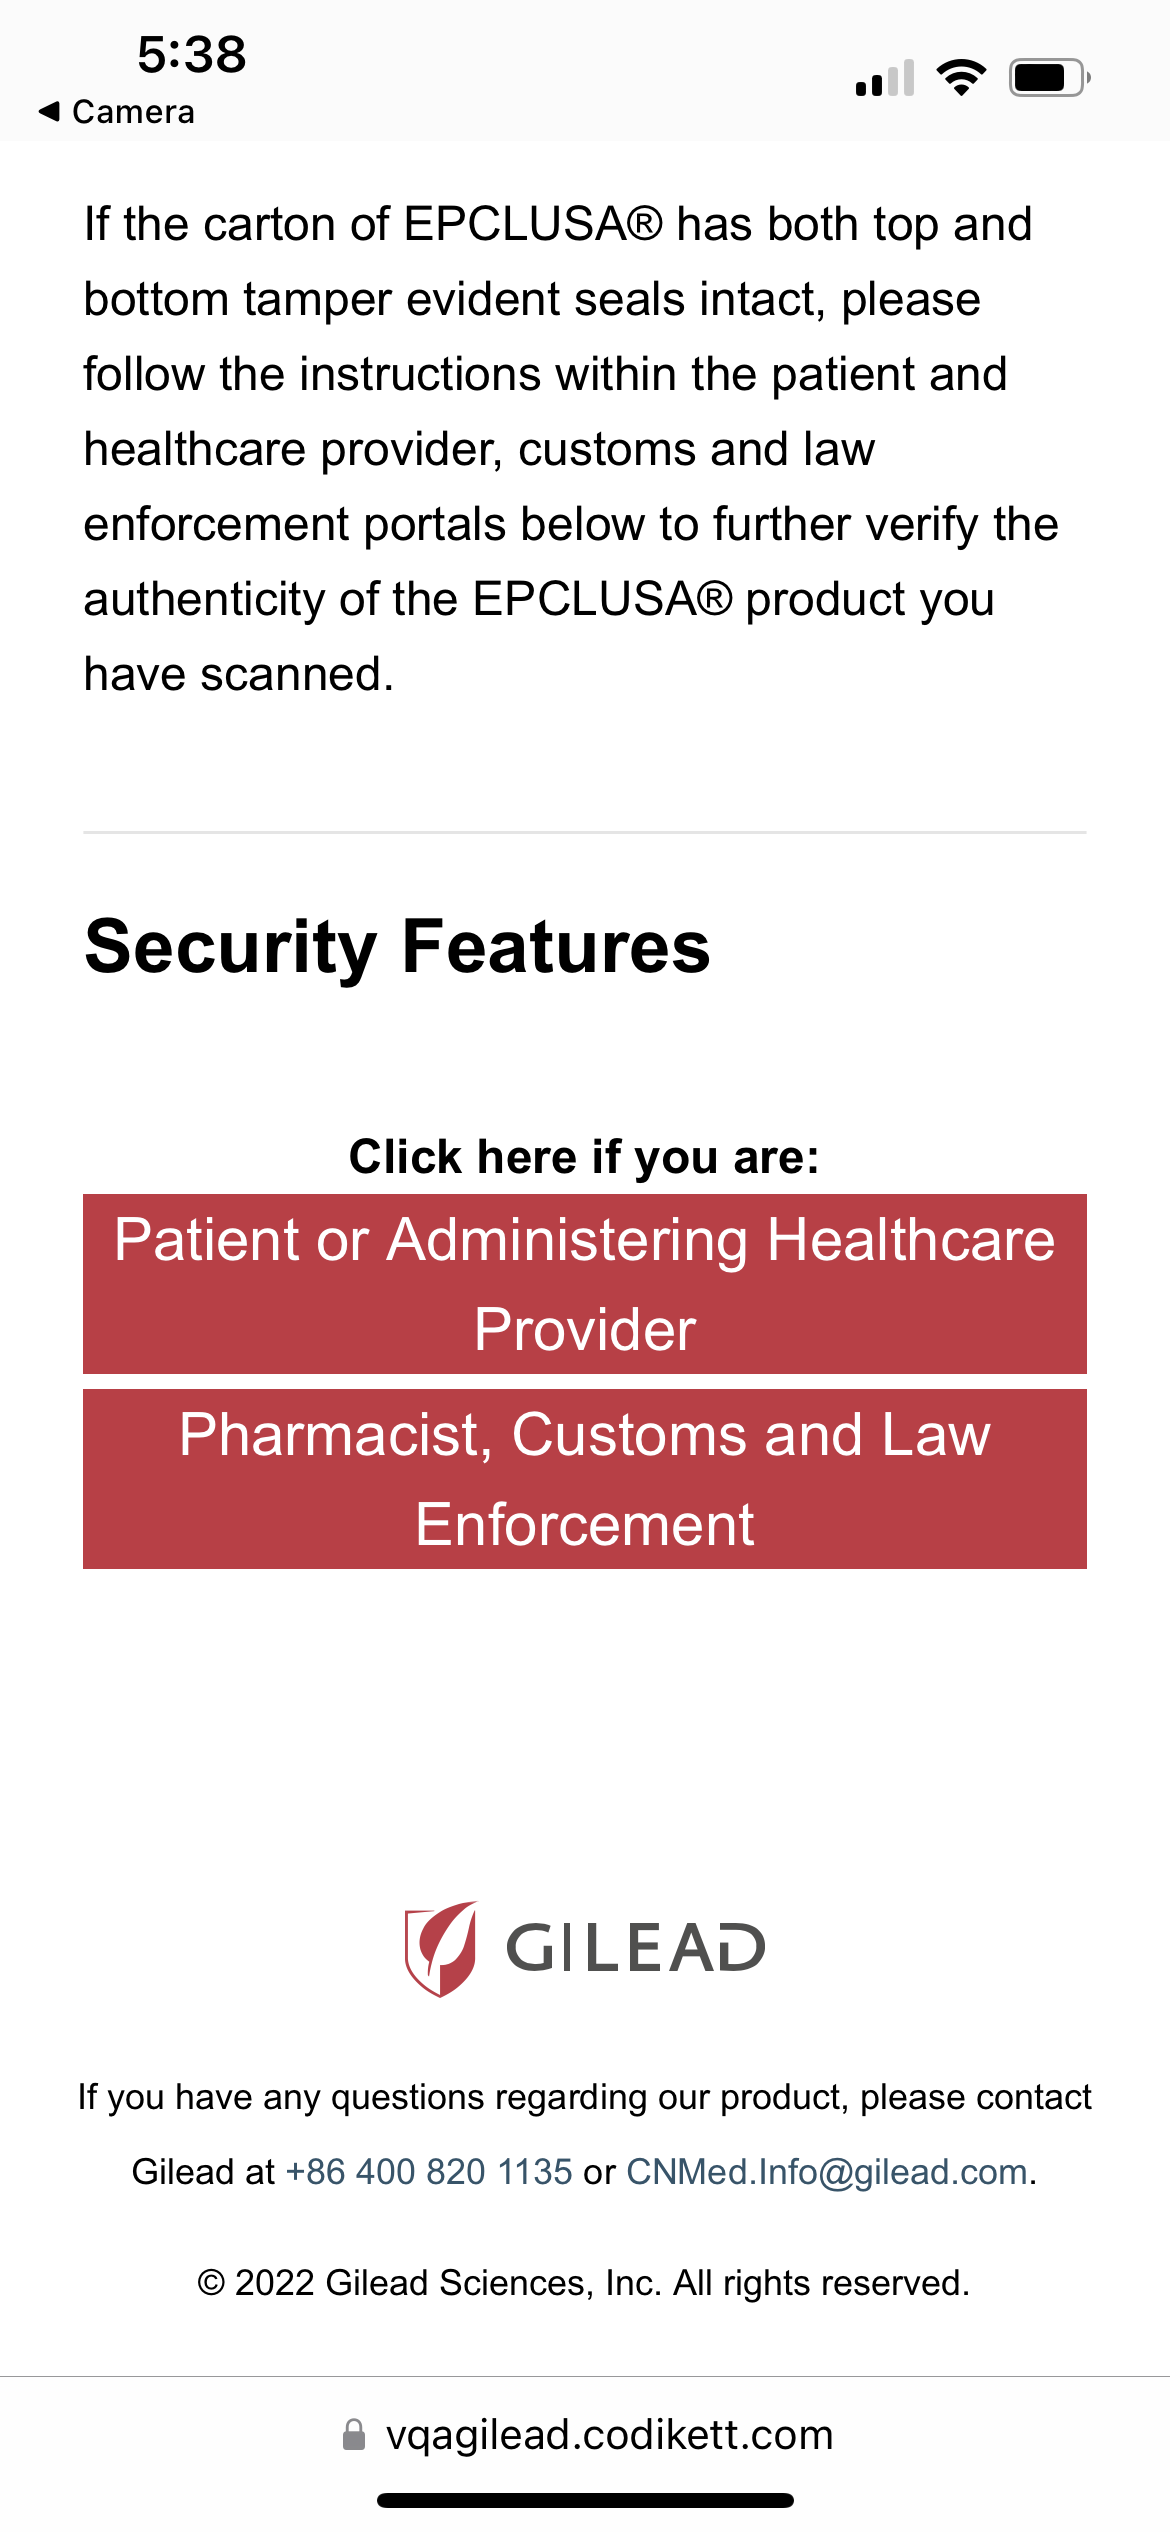Viewport: 1170px width, 2532px height.
Task: Tap the Camera return label
Action: point(133,112)
